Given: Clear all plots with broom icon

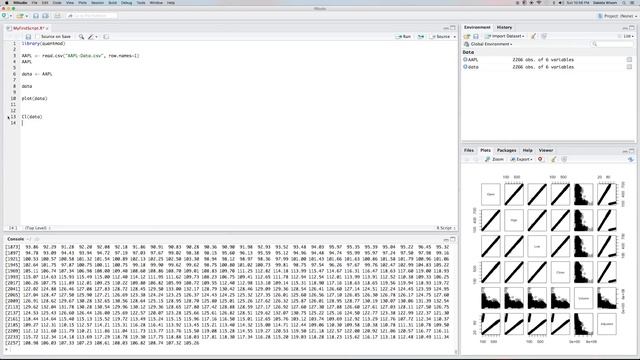Looking at the screenshot, I should point(553,159).
